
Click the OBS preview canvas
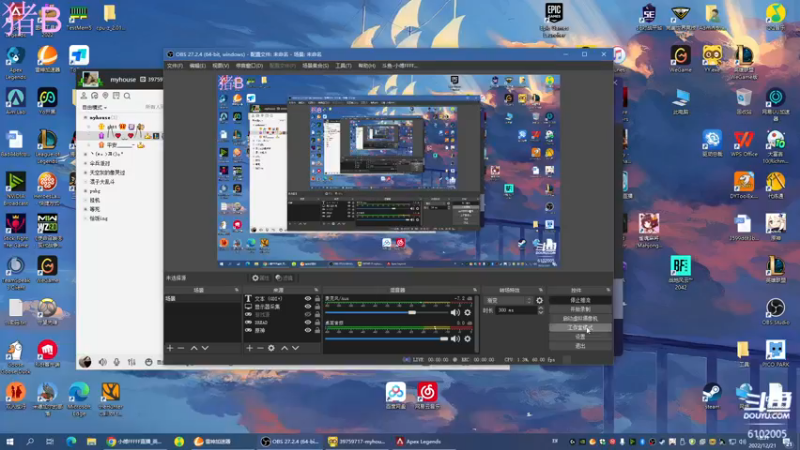[389, 171]
